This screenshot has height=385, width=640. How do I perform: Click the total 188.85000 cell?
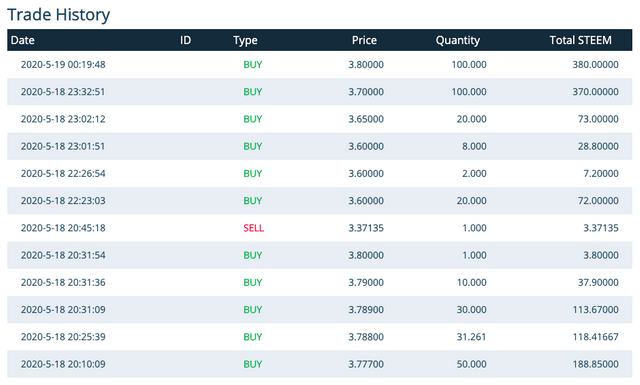point(595,364)
